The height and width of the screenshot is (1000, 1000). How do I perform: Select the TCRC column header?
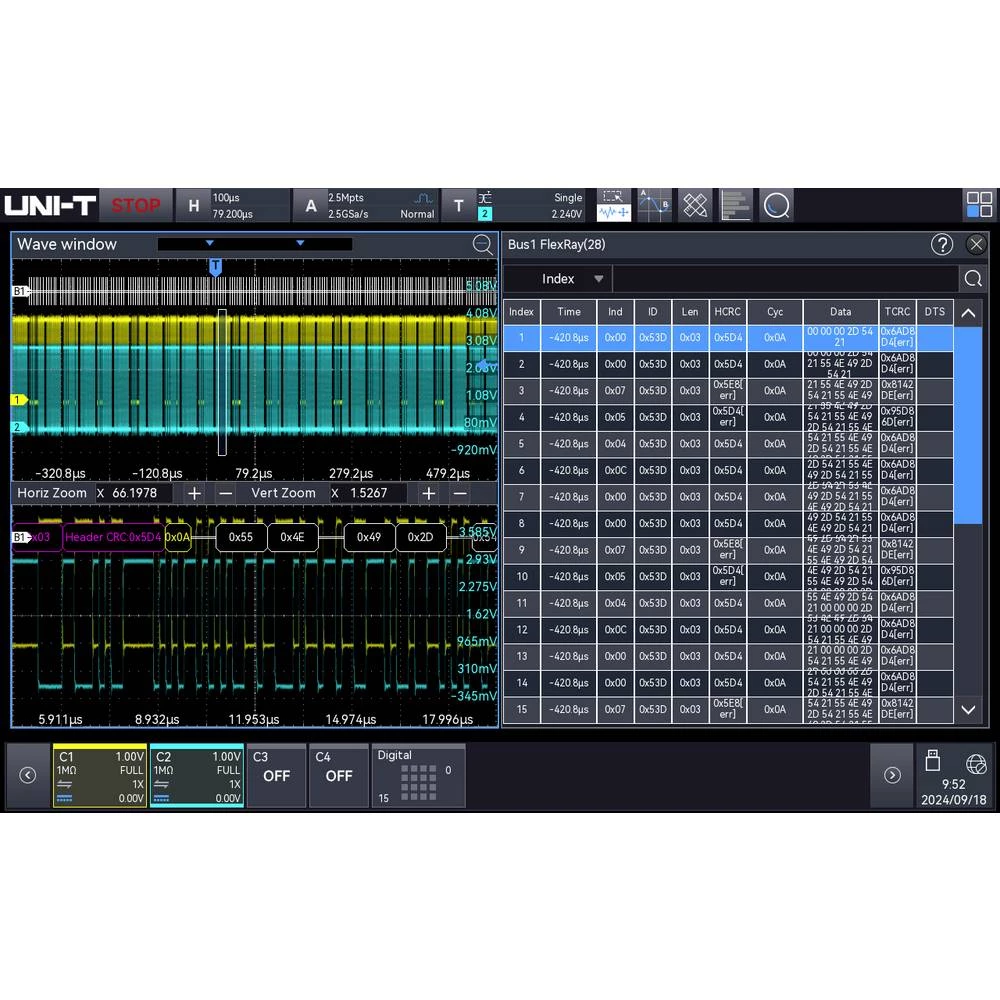coord(897,312)
